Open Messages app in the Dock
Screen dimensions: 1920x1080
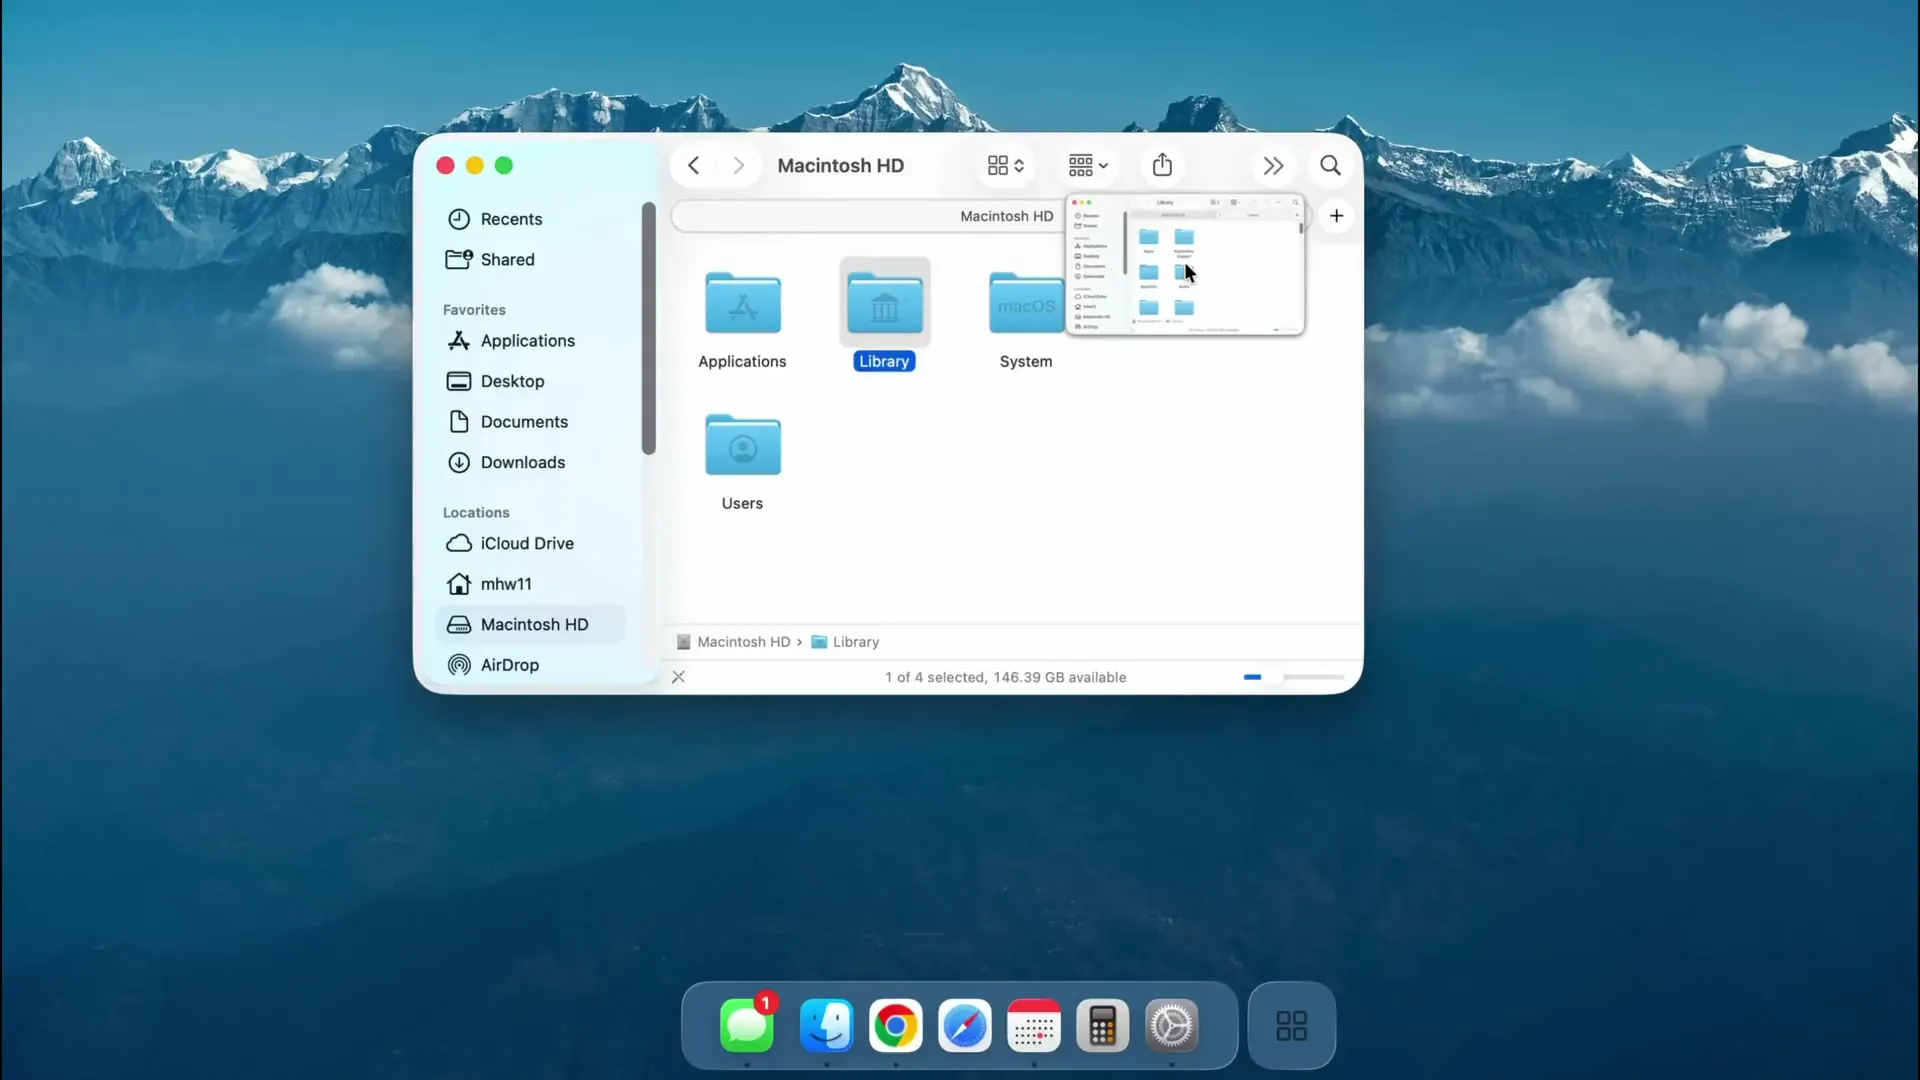747,1025
